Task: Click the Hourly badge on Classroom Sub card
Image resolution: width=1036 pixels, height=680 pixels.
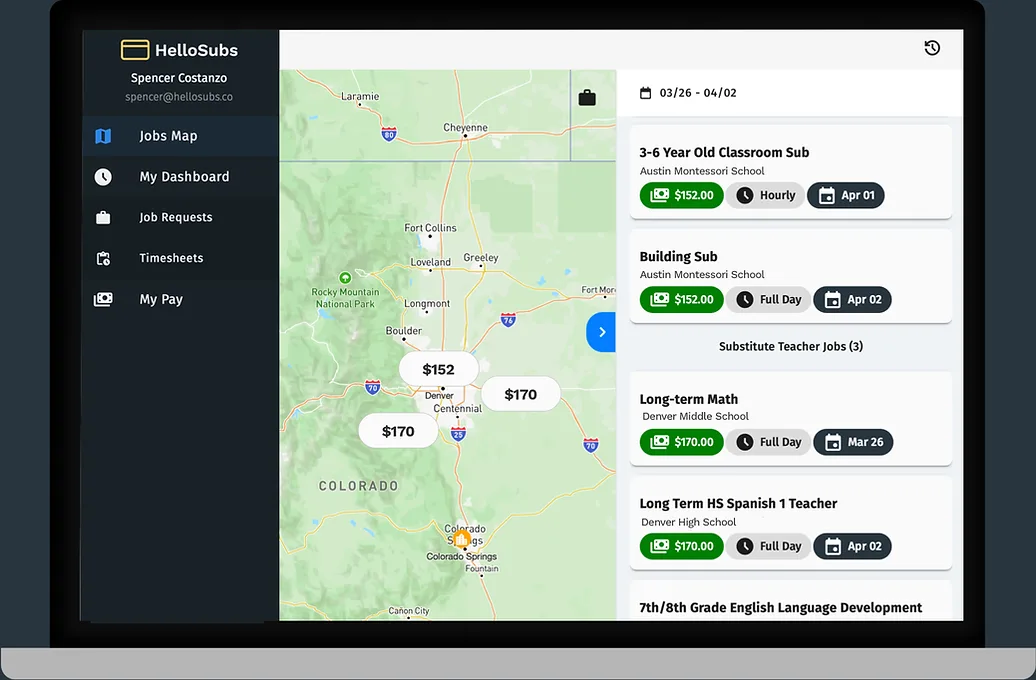Action: (766, 195)
